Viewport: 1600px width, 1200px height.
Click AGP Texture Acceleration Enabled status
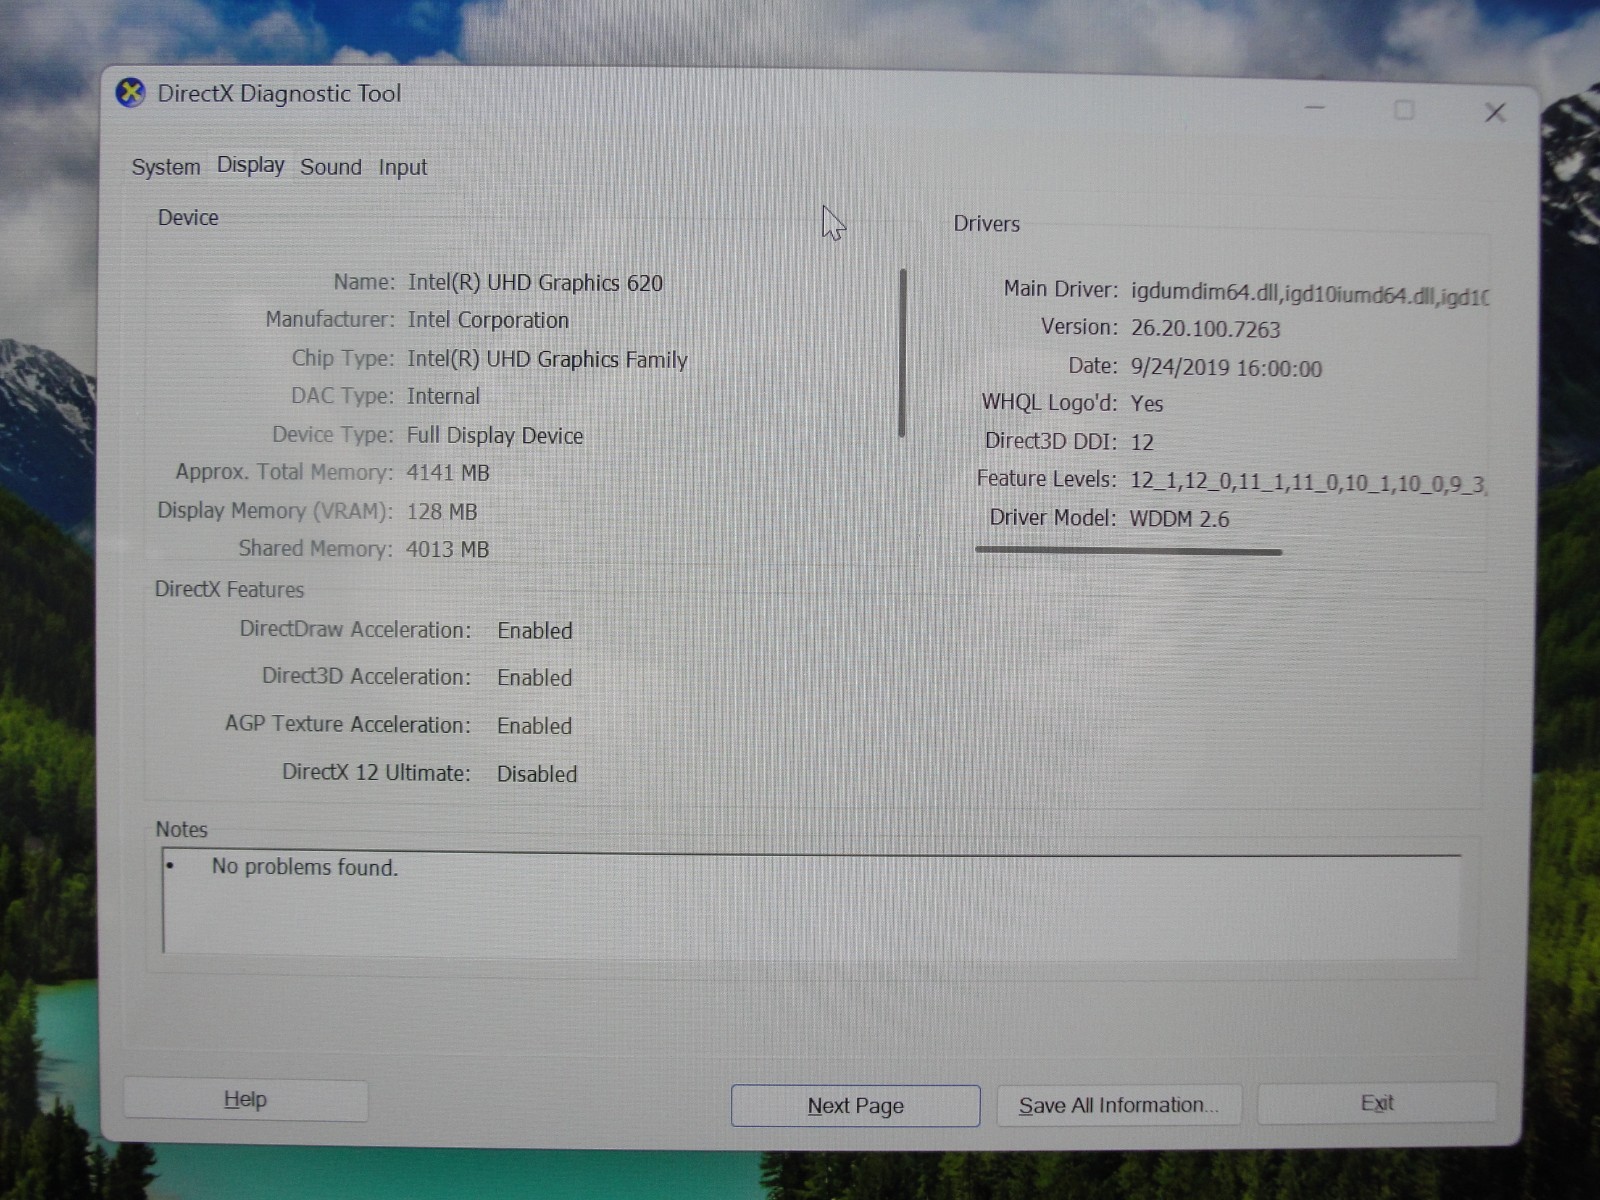click(535, 726)
